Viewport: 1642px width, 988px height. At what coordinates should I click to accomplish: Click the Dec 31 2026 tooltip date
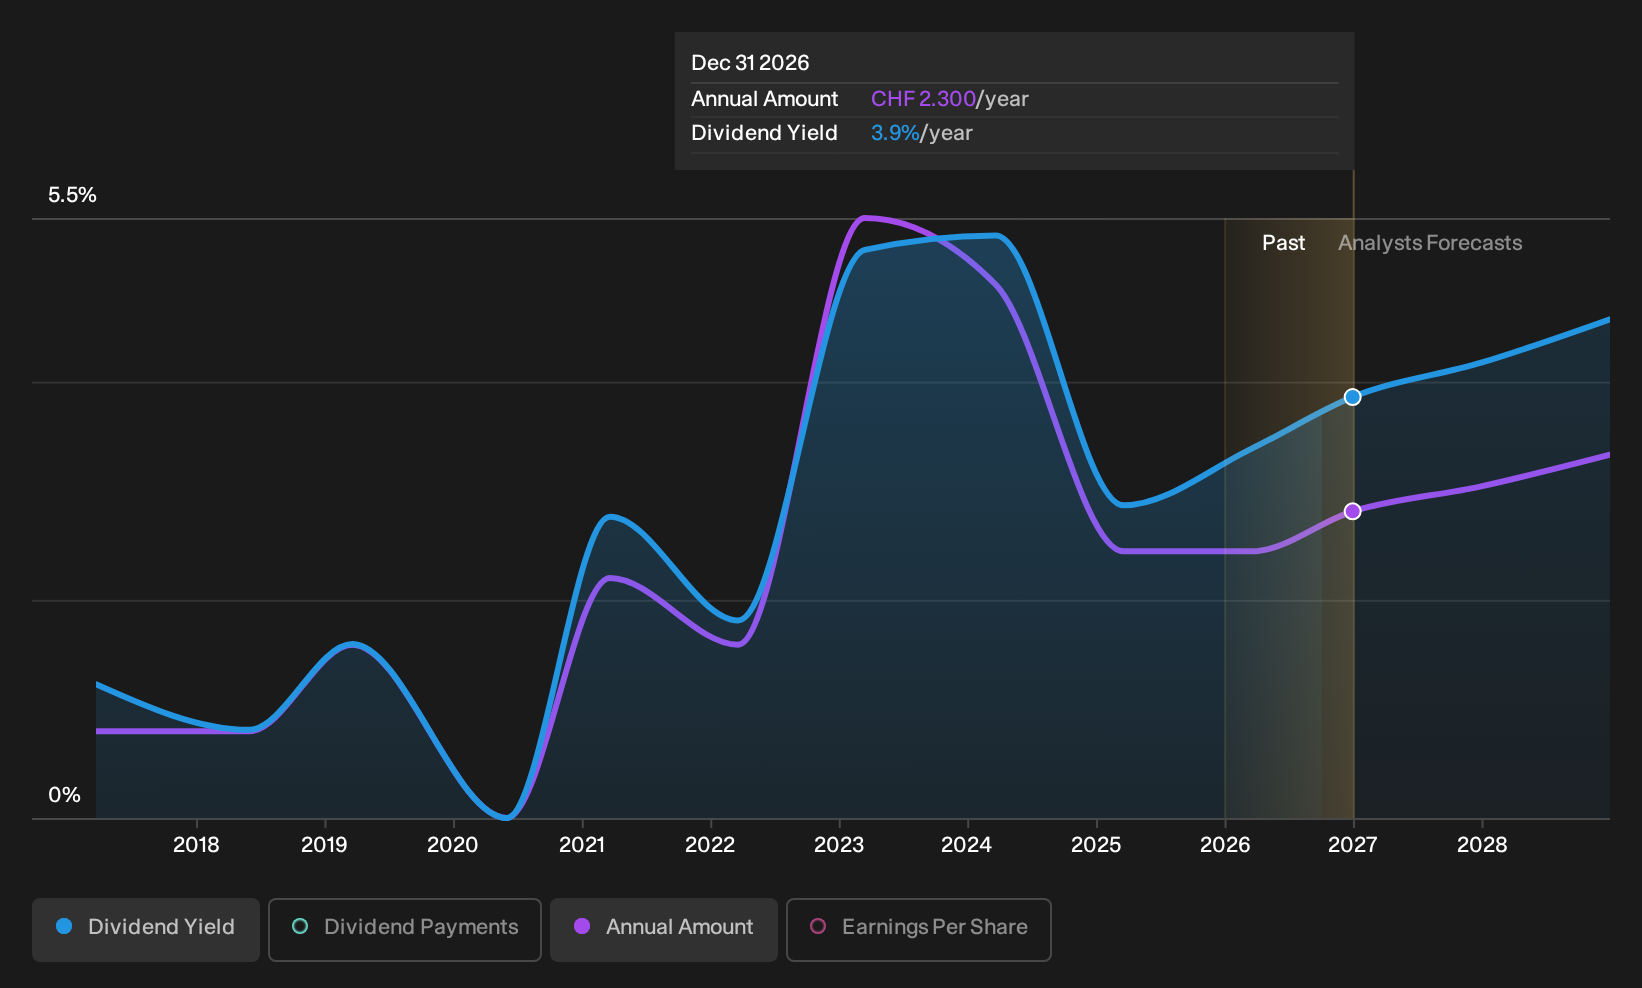(750, 63)
